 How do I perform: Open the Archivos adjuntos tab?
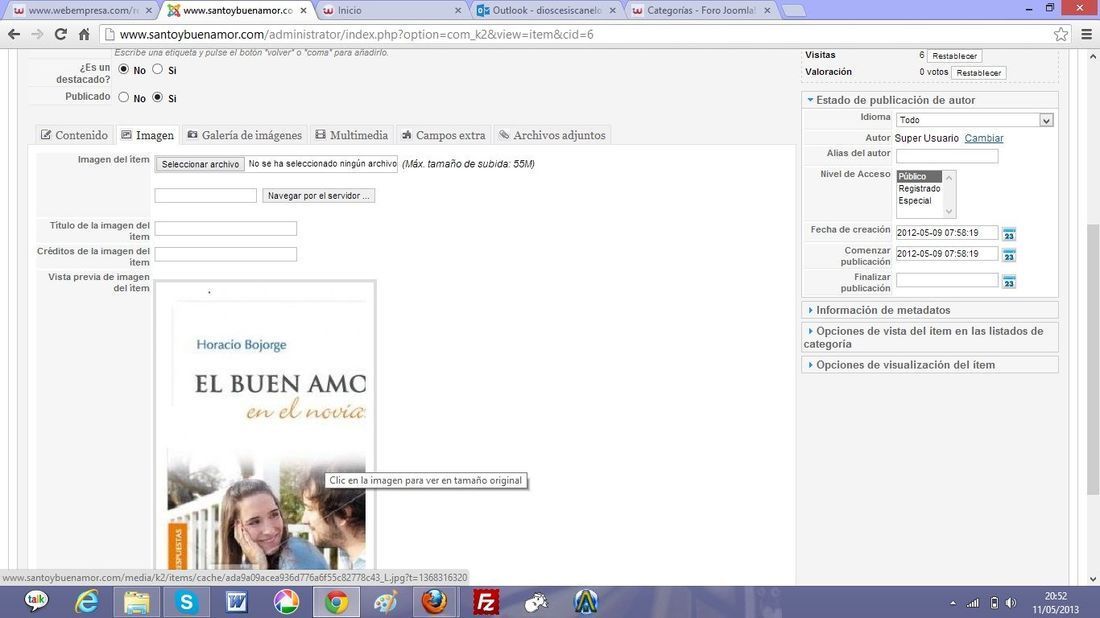point(552,135)
